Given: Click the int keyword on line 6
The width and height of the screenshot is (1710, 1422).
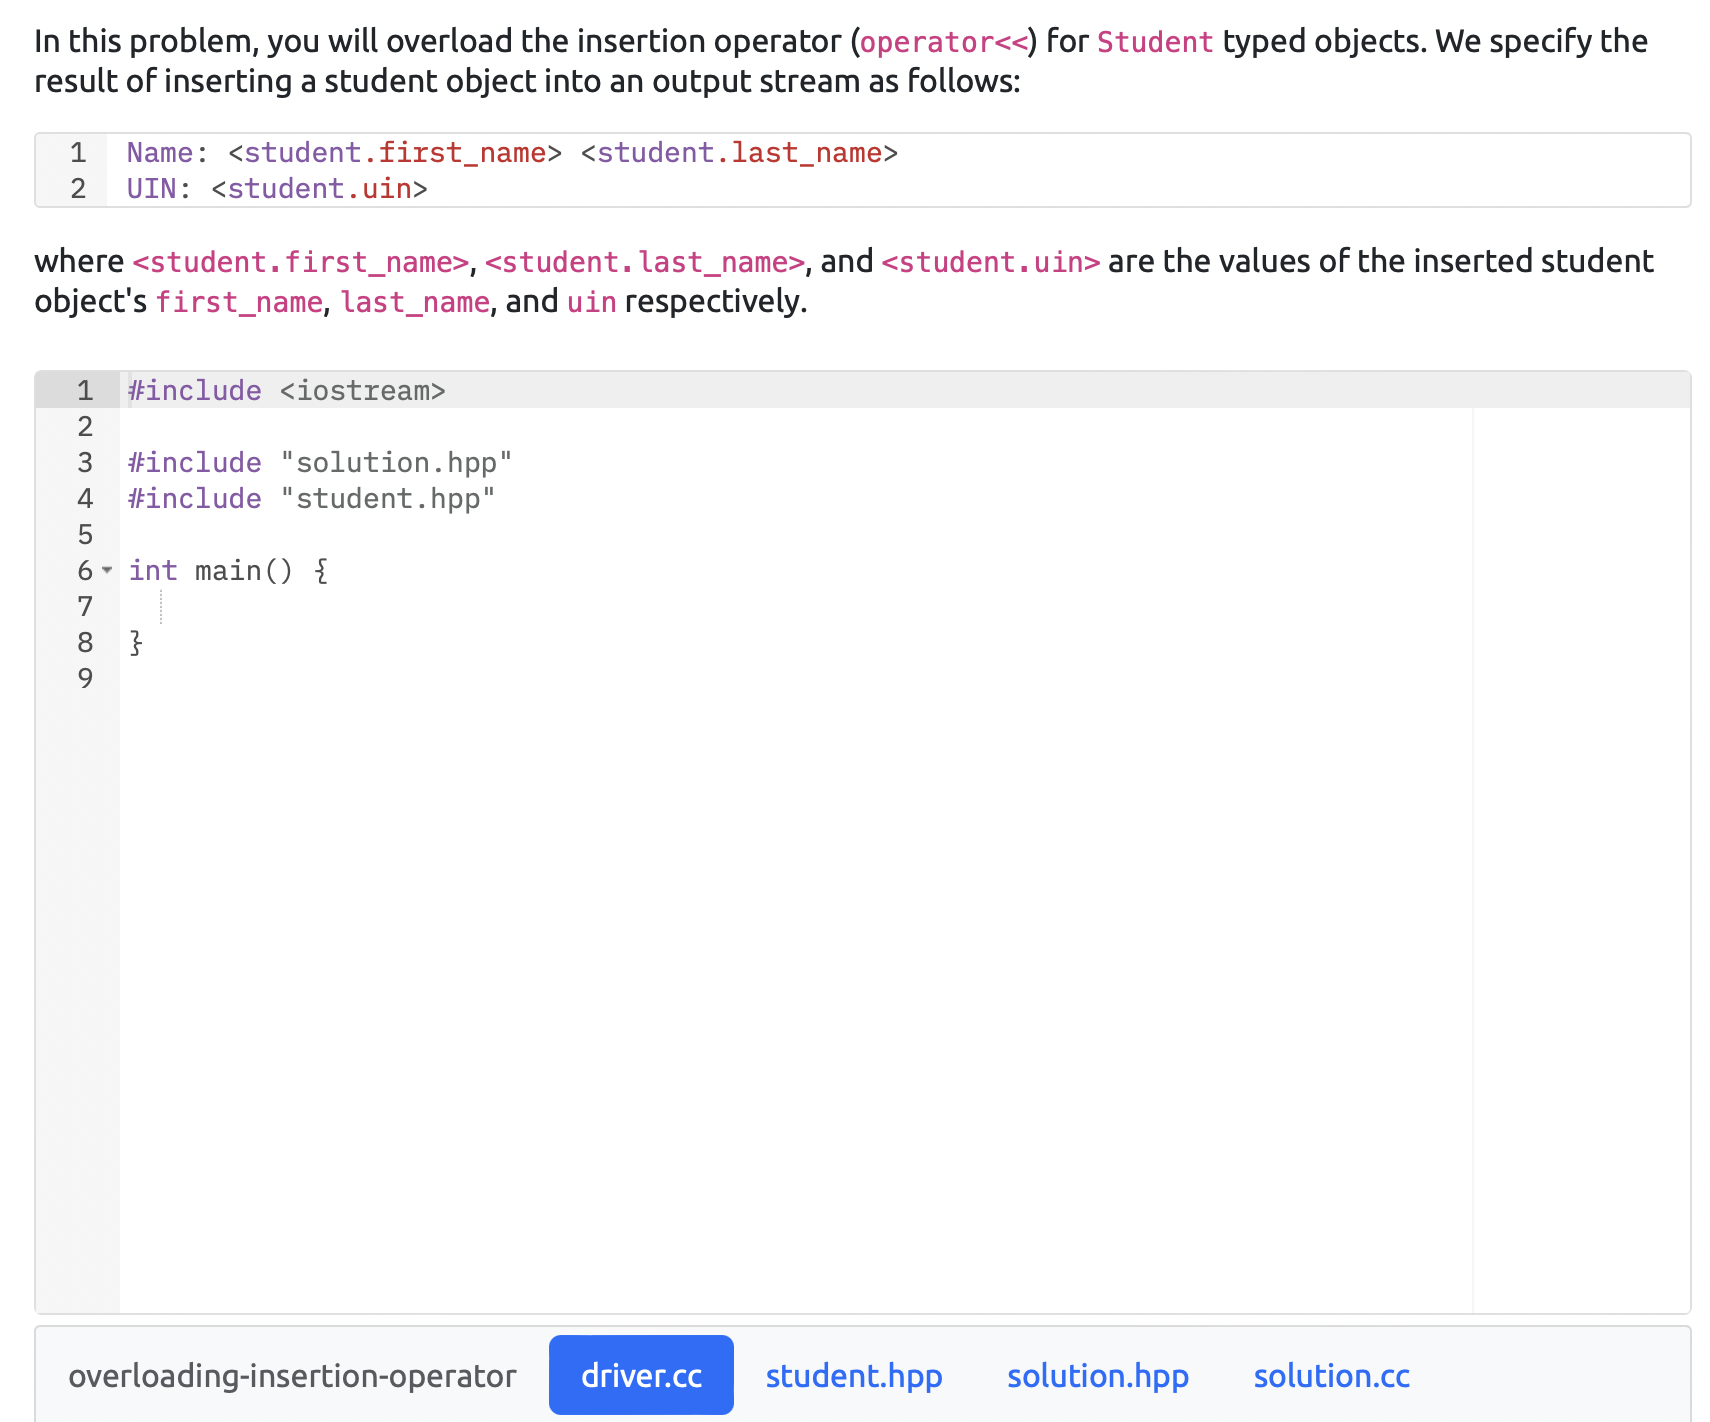Looking at the screenshot, I should 152,571.
